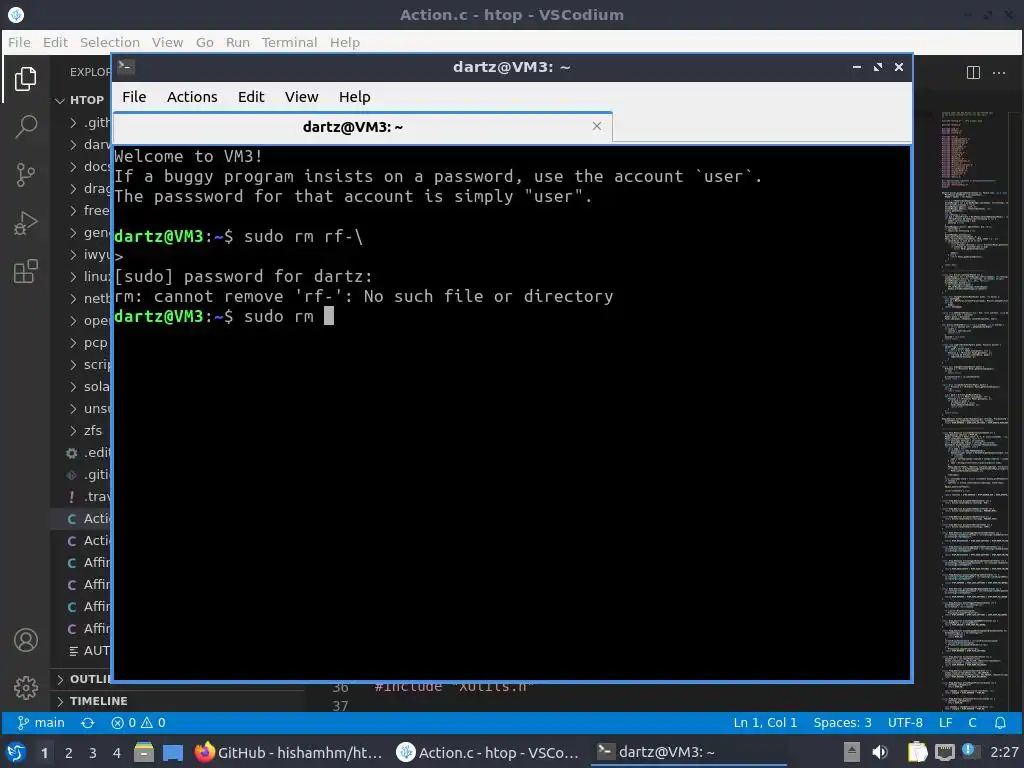The image size is (1024, 768).
Task: Open the clipboard manager tray icon
Action: [918, 752]
